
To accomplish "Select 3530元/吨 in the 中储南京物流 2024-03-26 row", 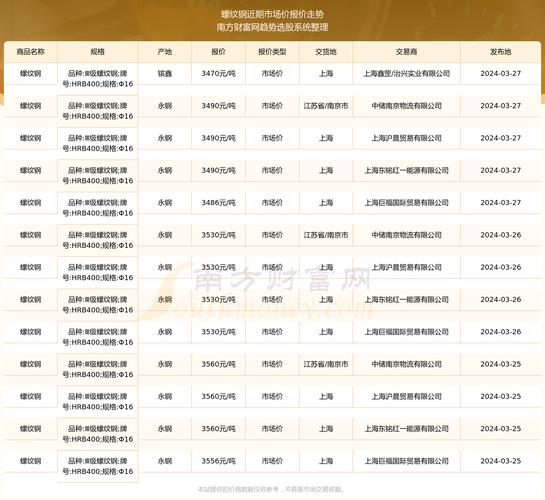I will tap(218, 235).
